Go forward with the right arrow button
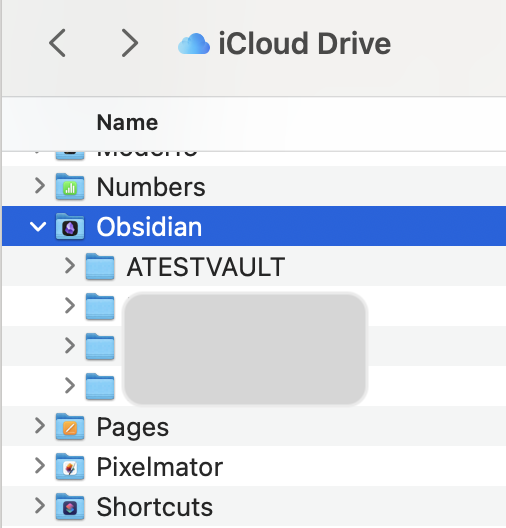506x528 pixels. click(130, 43)
